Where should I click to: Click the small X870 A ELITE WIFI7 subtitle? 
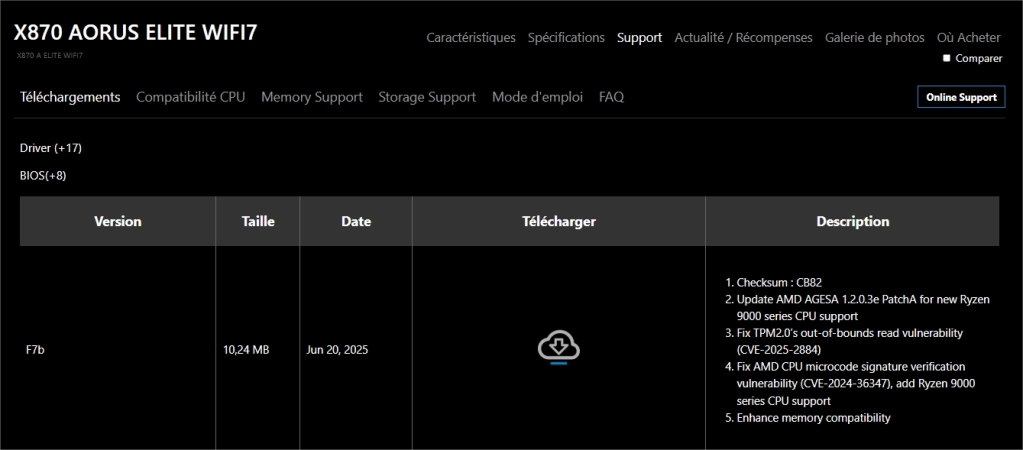pyautogui.click(x=50, y=55)
